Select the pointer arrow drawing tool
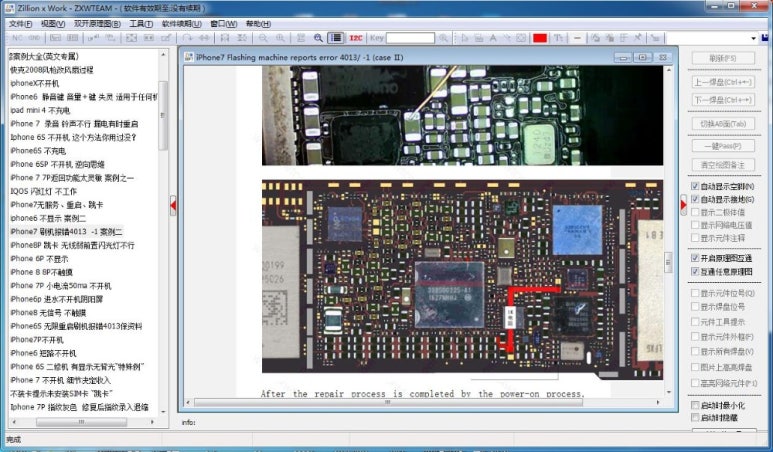Screen dimensions: 773x452 (464, 38)
